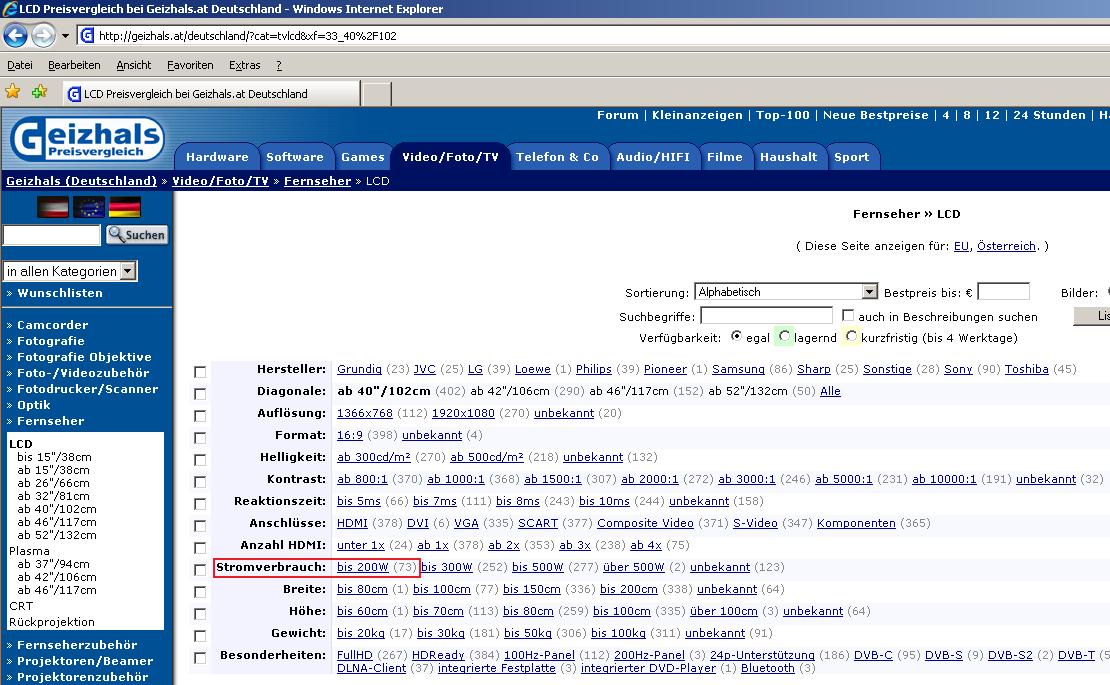Filter Kontrast by 'ab 10000:1'
This screenshot has width=1110, height=685.
[944, 479]
